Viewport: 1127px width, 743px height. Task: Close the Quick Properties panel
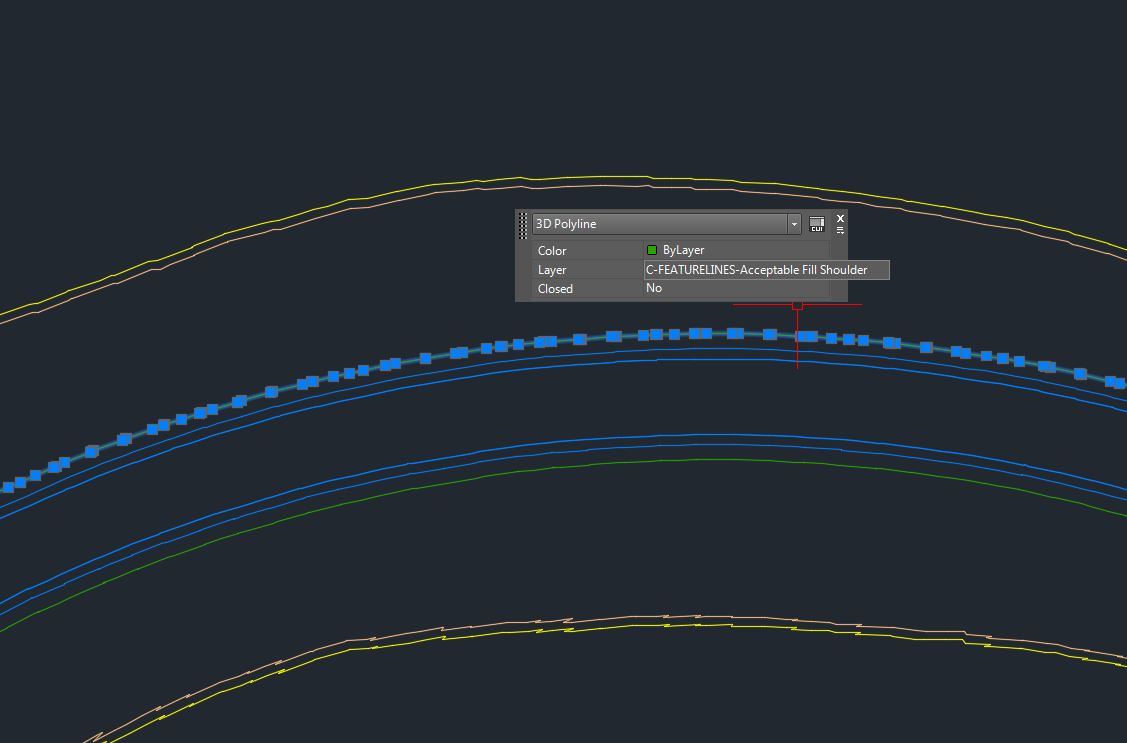coord(840,218)
